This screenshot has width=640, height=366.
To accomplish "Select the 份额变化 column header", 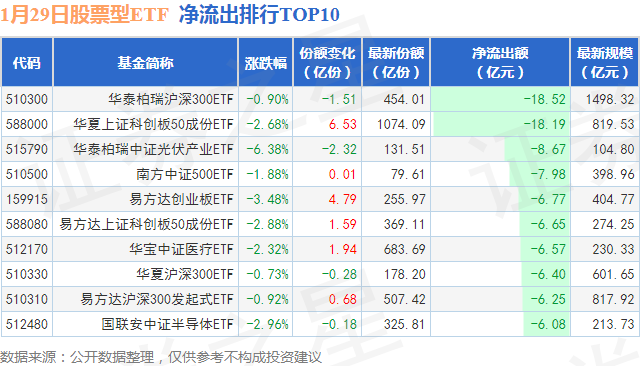I will [x=327, y=62].
